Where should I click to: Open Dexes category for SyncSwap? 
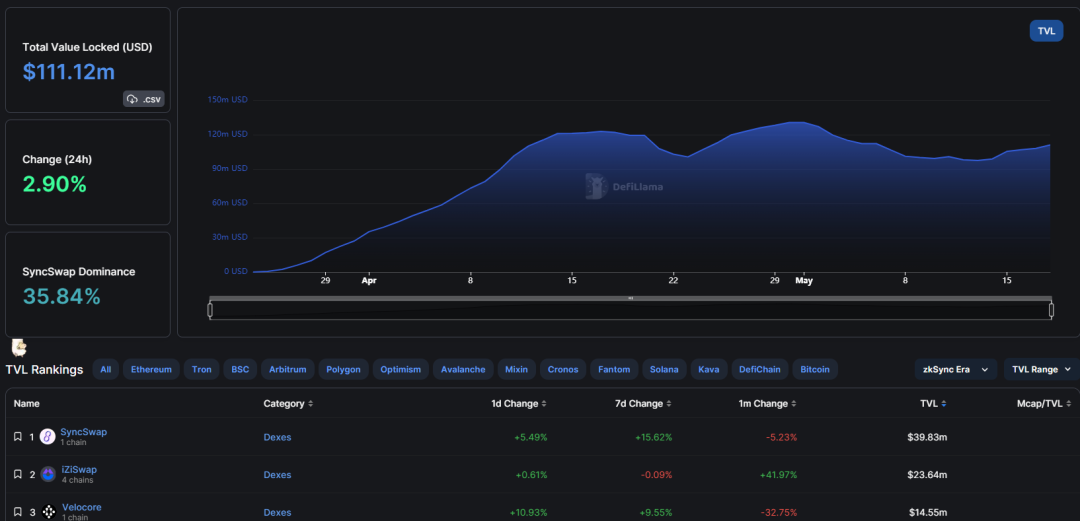[278, 437]
